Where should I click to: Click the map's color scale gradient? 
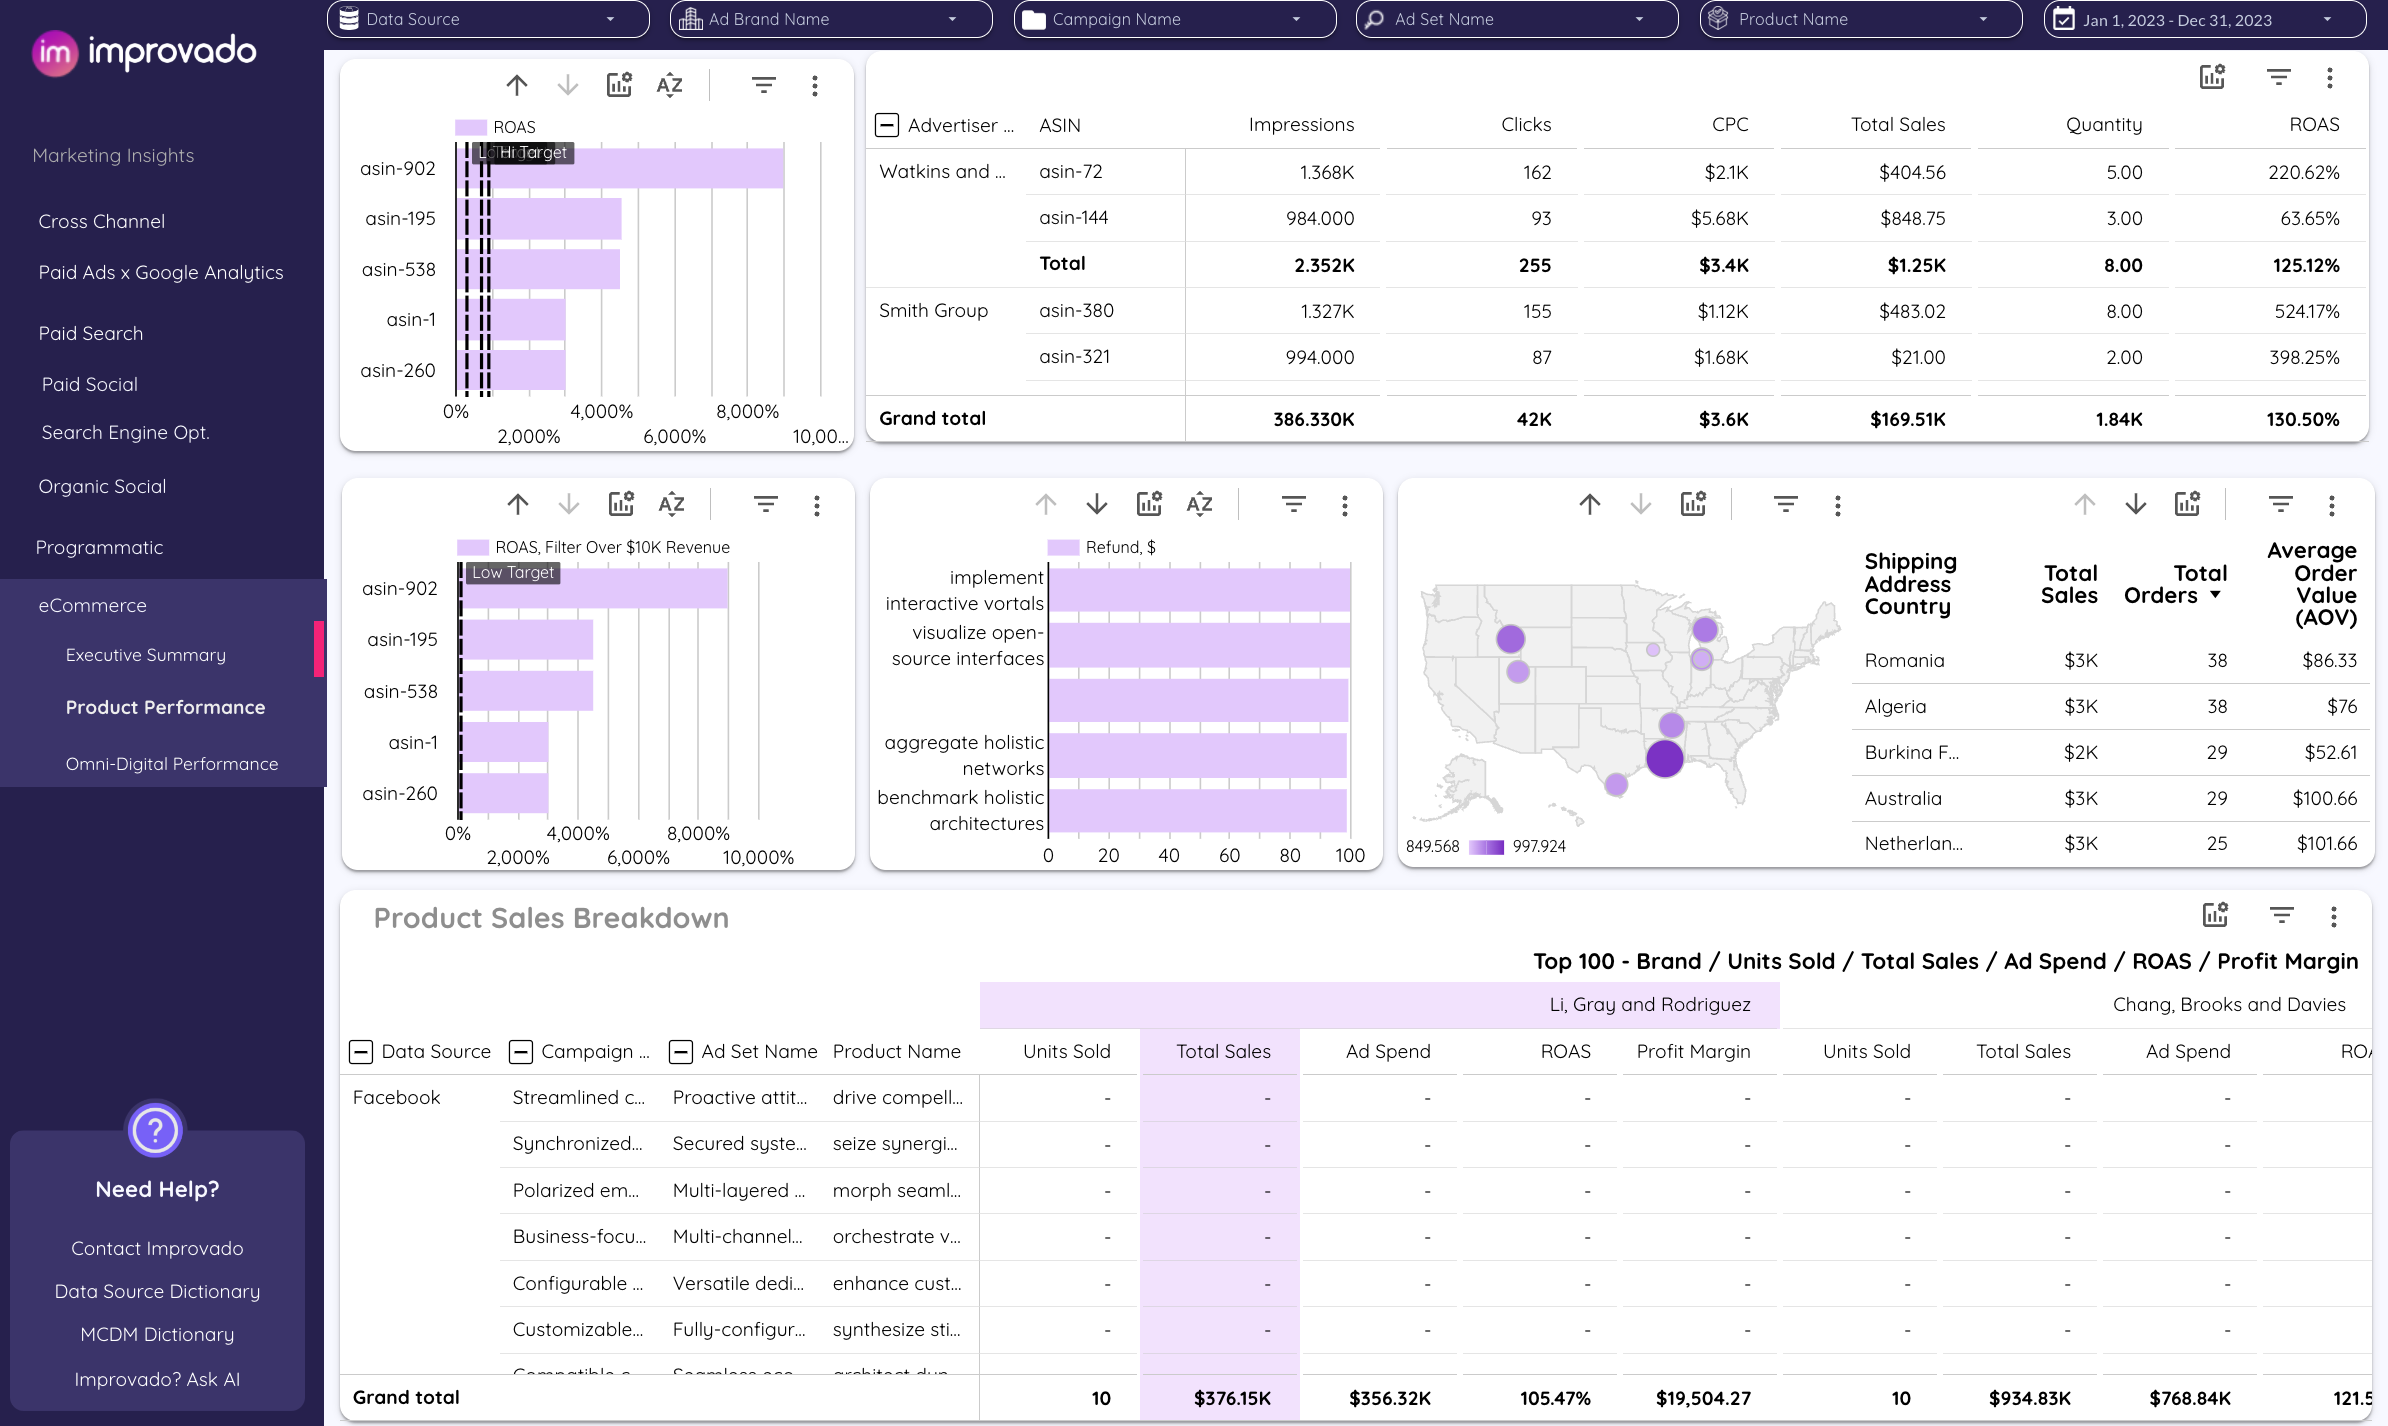click(1487, 847)
